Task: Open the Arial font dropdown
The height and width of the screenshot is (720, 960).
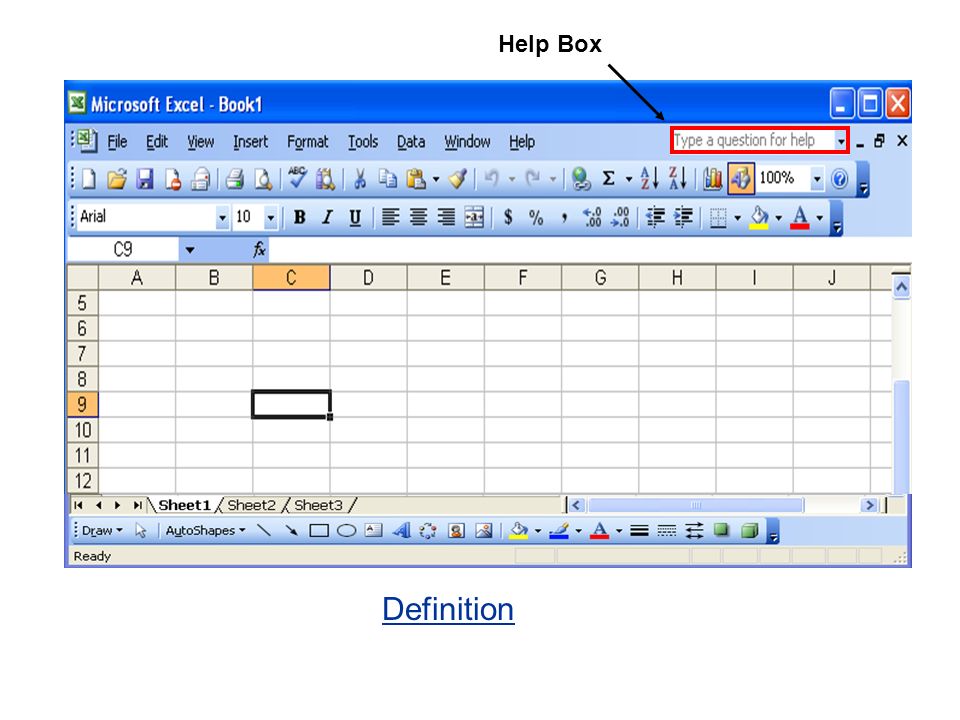Action: pos(222,217)
